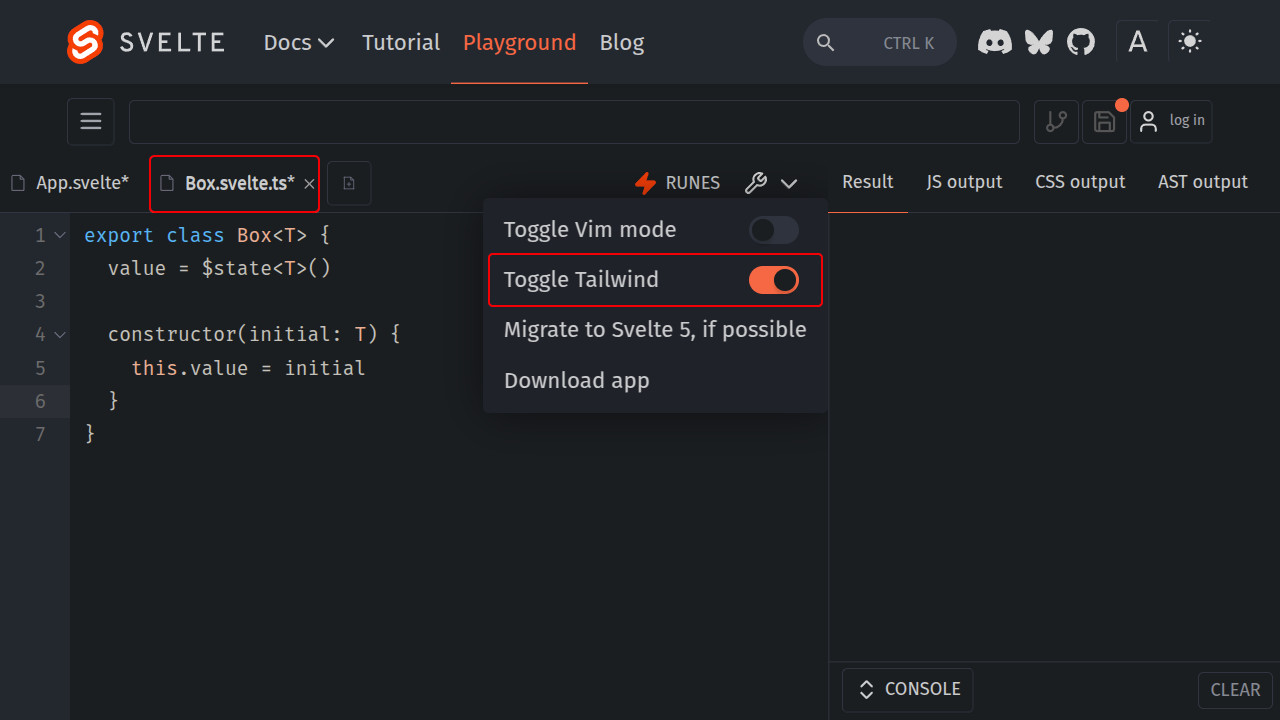This screenshot has width=1280, height=720.
Task: Click the save floppy disk icon
Action: click(1104, 122)
